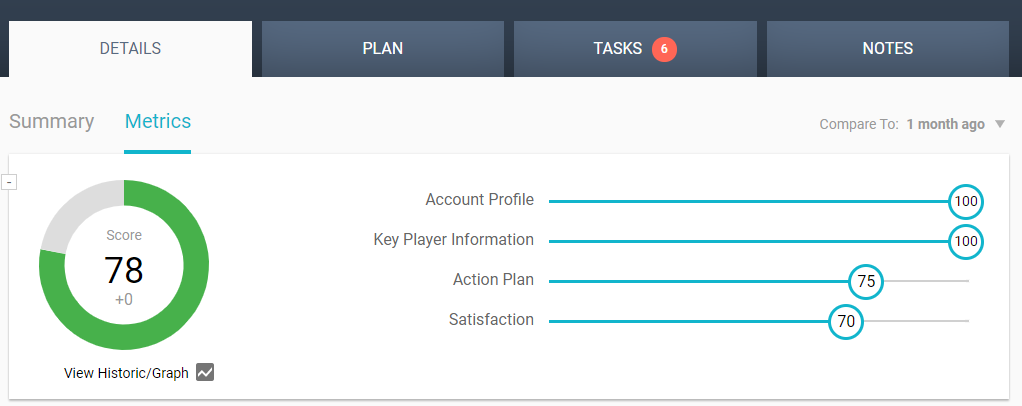Screen dimensions: 1022x406
Task: Click the Account Profile slider handle at 100
Action: [x=966, y=201]
